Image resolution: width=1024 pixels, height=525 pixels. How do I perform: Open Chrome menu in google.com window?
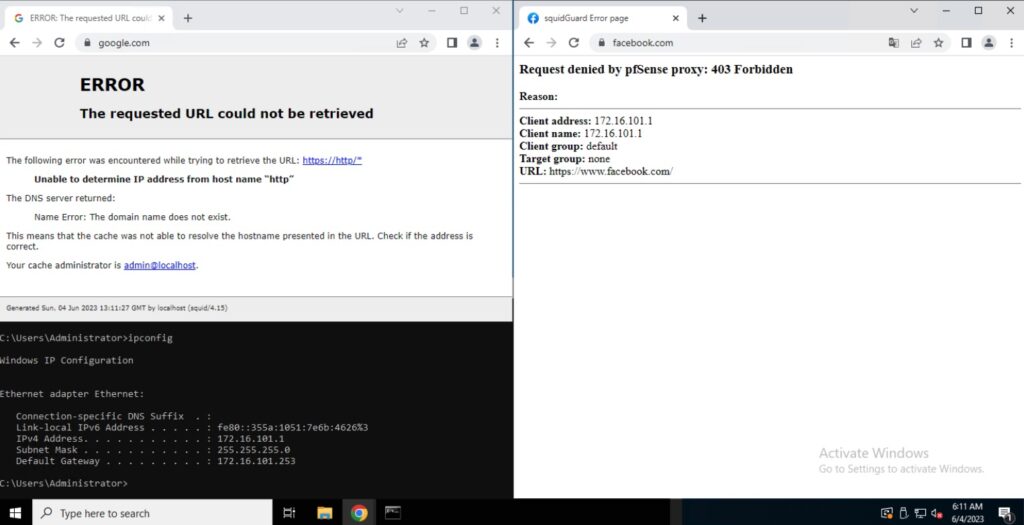click(497, 42)
